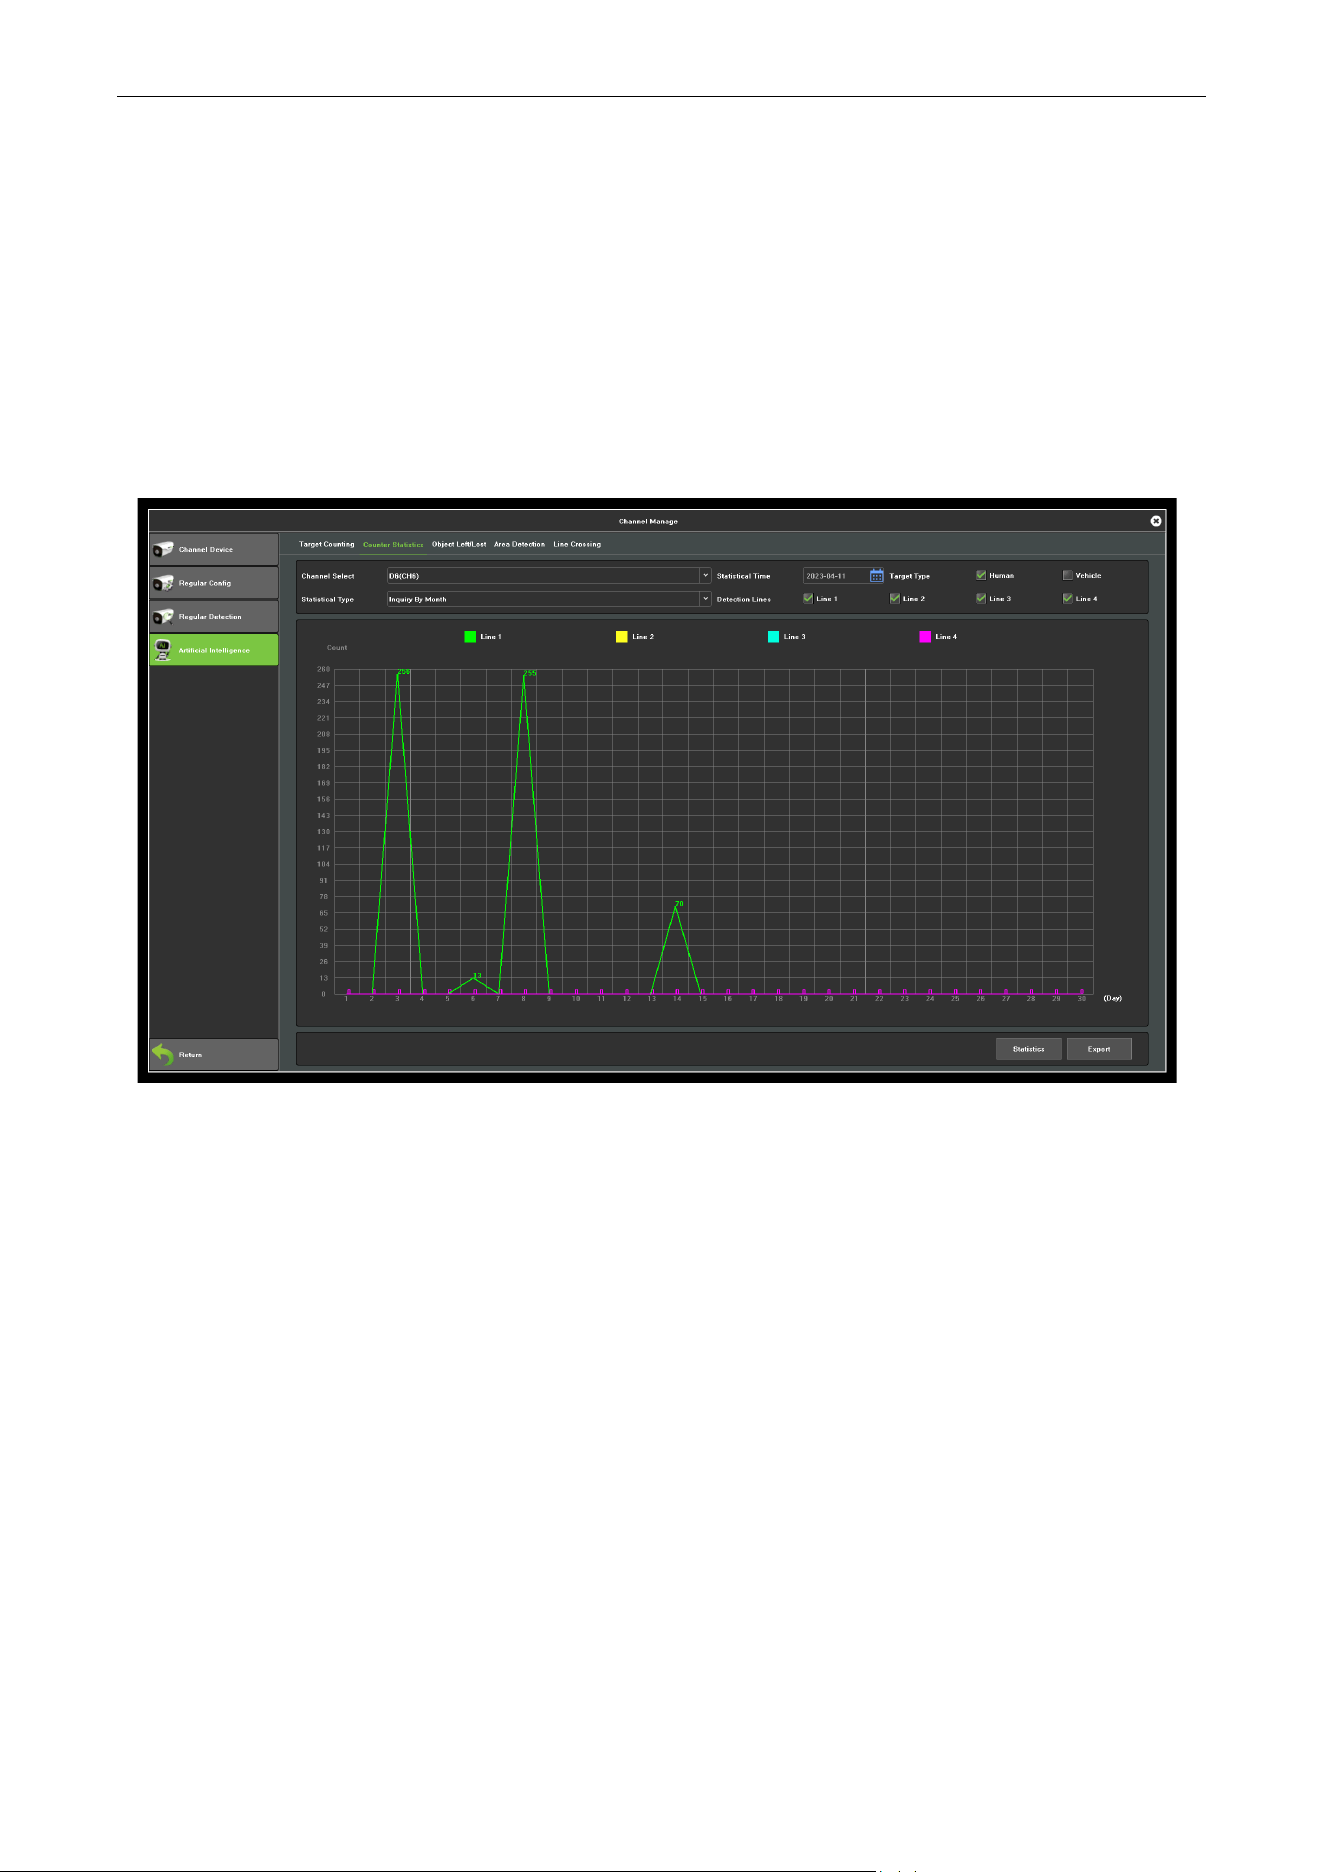Screen dimensions: 1324x1872
Task: Open the Statistical Time calendar picker
Action: 877,575
